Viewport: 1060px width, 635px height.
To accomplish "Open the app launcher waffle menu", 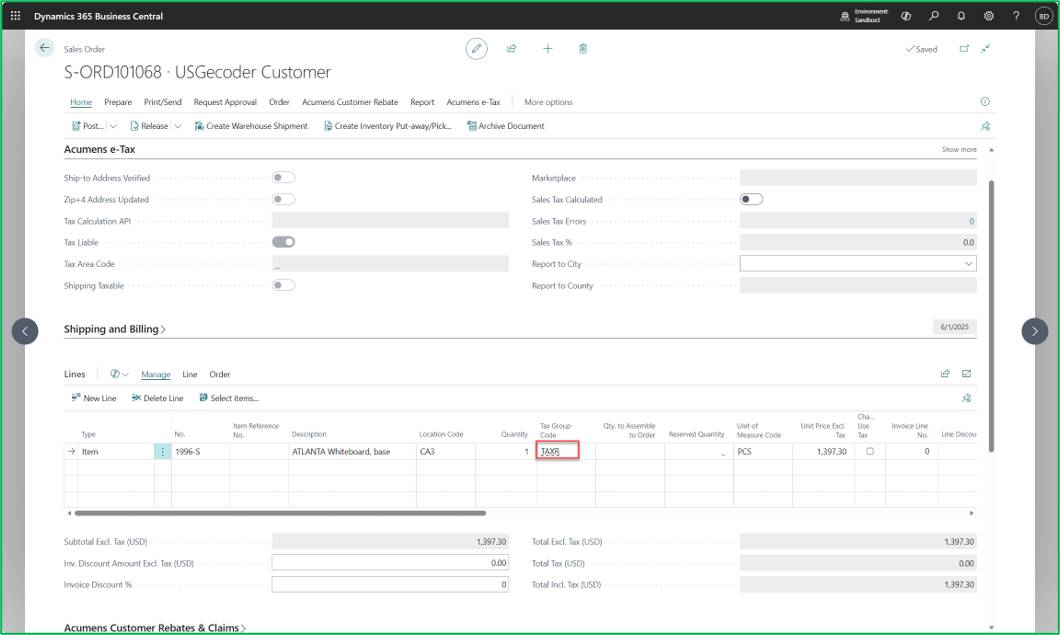I will pyautogui.click(x=16, y=16).
